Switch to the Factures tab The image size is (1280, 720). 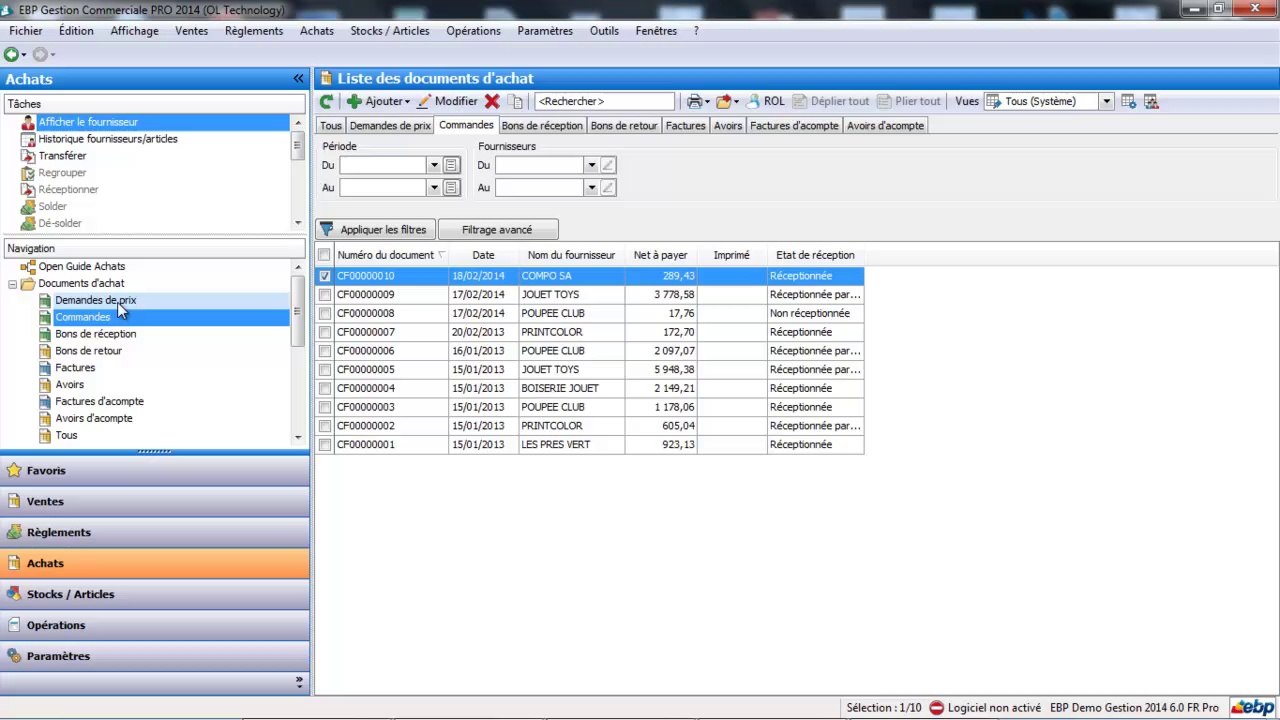686,126
